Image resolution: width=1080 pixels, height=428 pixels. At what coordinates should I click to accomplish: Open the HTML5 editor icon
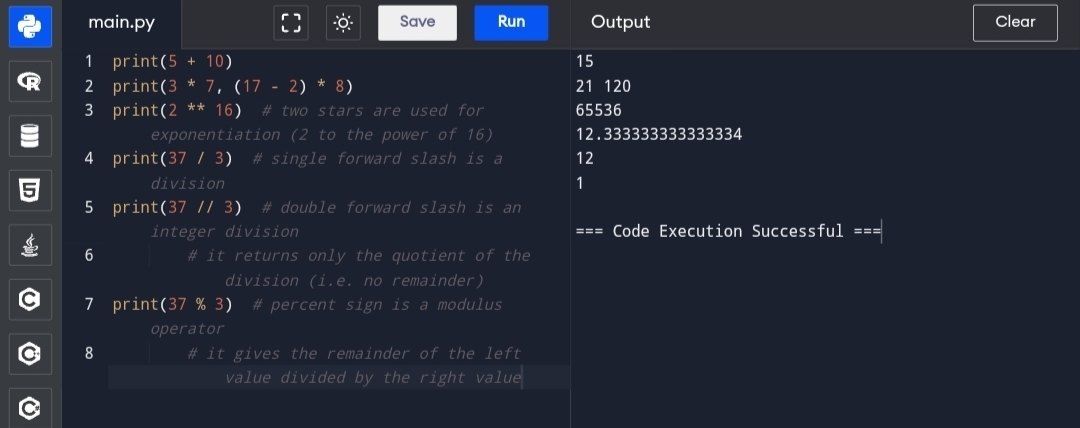30,189
